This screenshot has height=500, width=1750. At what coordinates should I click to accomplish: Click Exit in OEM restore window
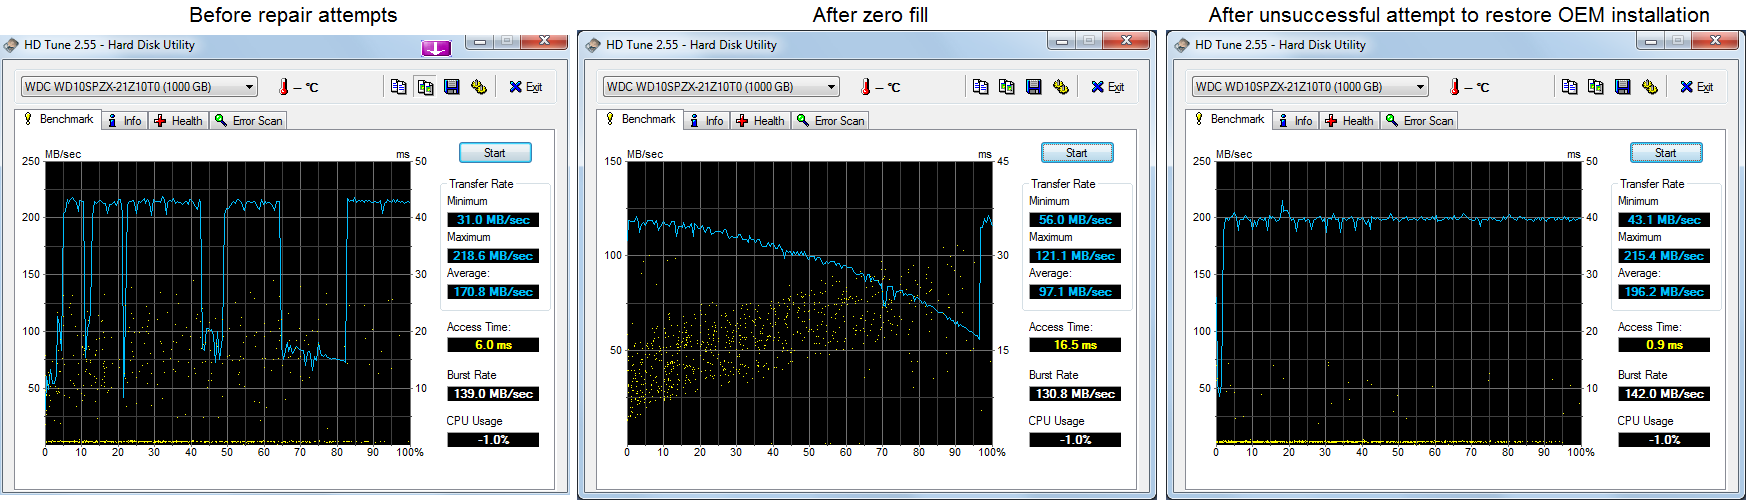coord(1696,87)
